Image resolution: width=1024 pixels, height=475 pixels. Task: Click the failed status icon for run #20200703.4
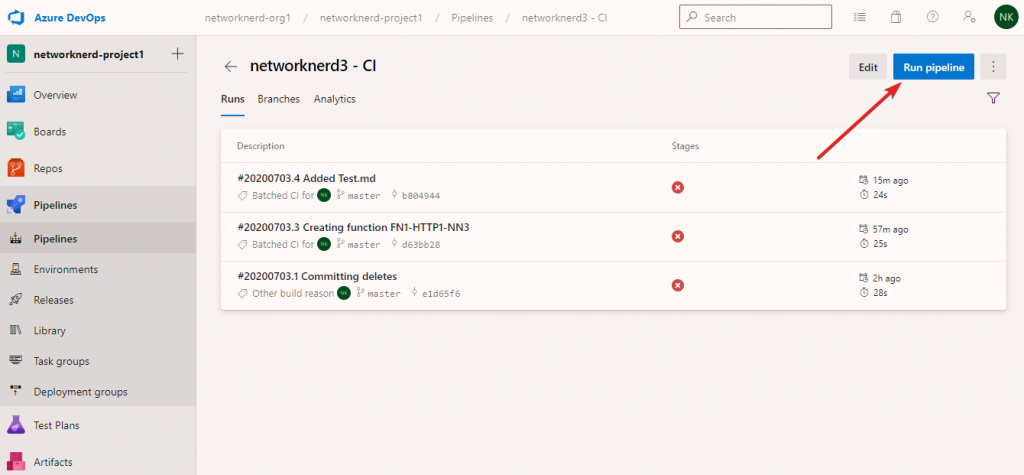click(678, 188)
